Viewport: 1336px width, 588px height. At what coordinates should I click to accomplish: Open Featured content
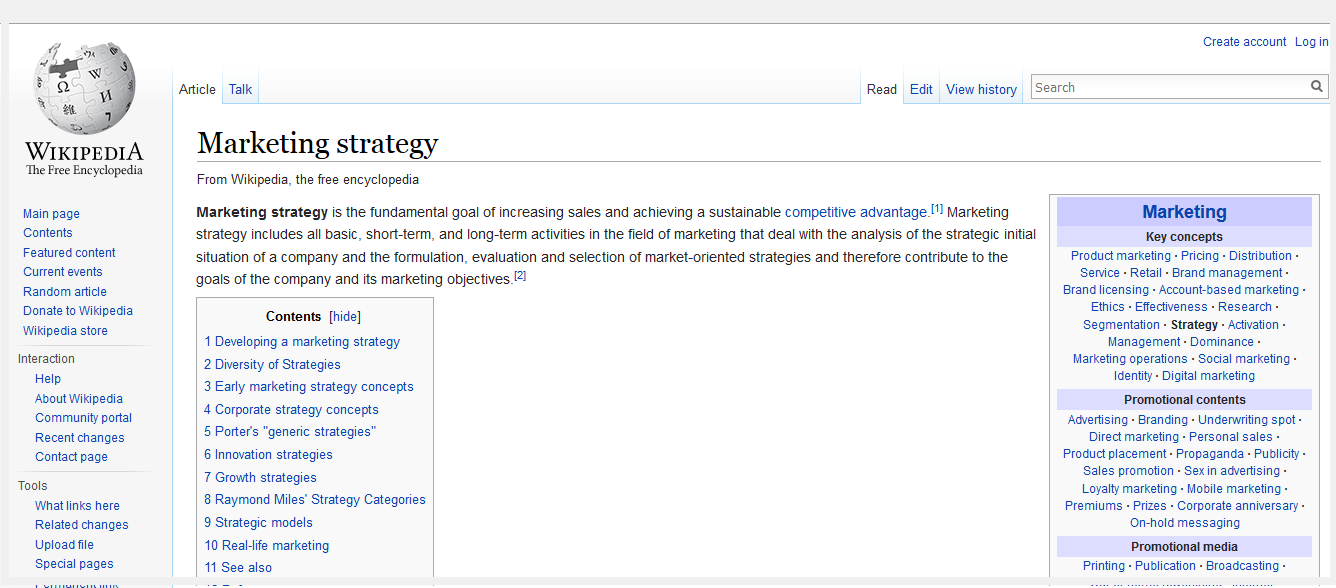pos(69,253)
